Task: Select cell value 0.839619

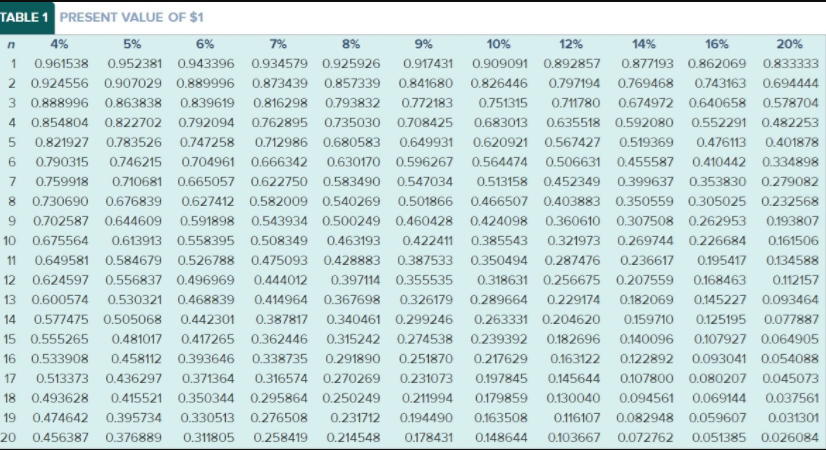Action: point(207,103)
